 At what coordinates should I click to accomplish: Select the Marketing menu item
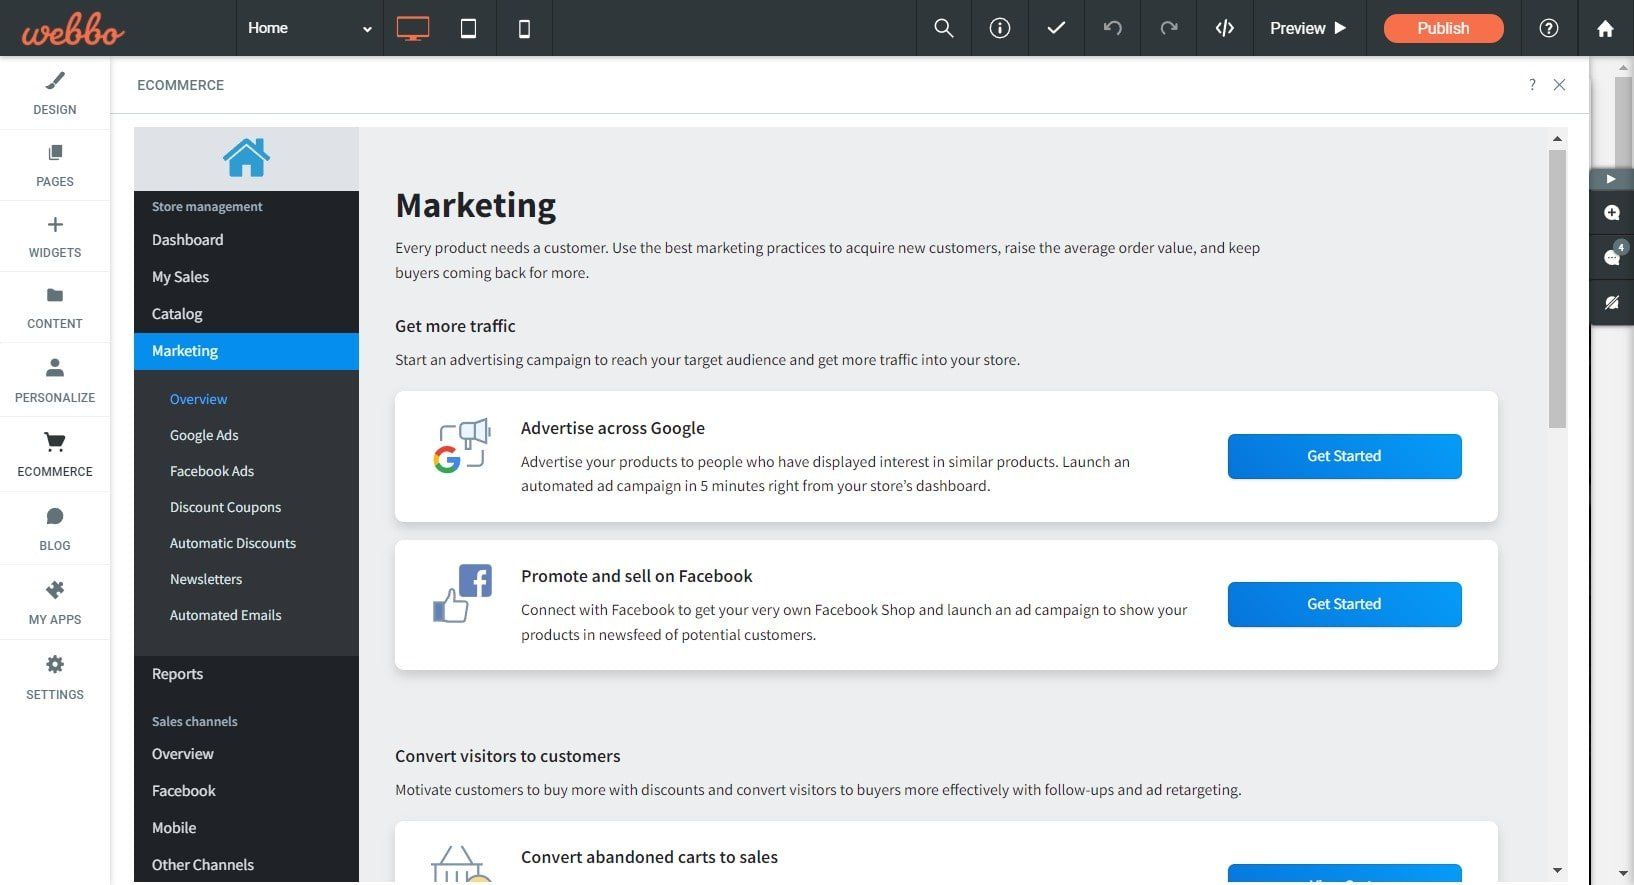click(246, 351)
